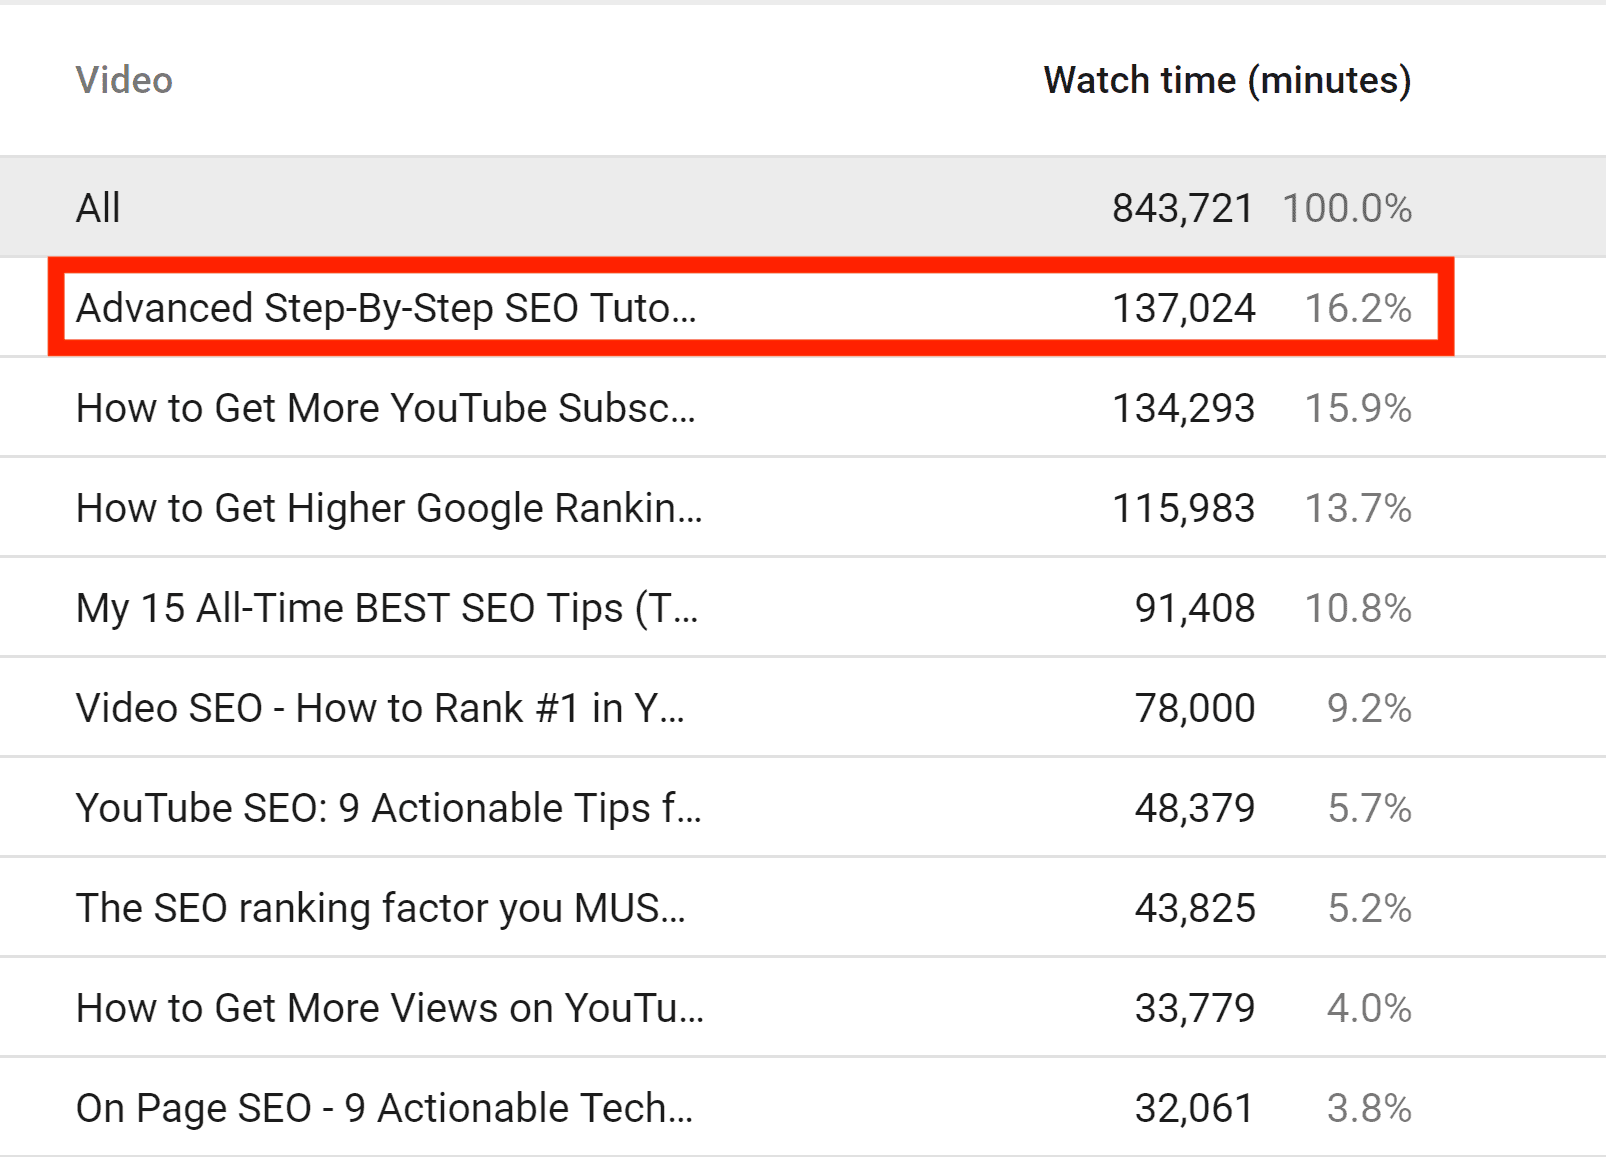Click the 134,293 watch time value

(x=1183, y=408)
